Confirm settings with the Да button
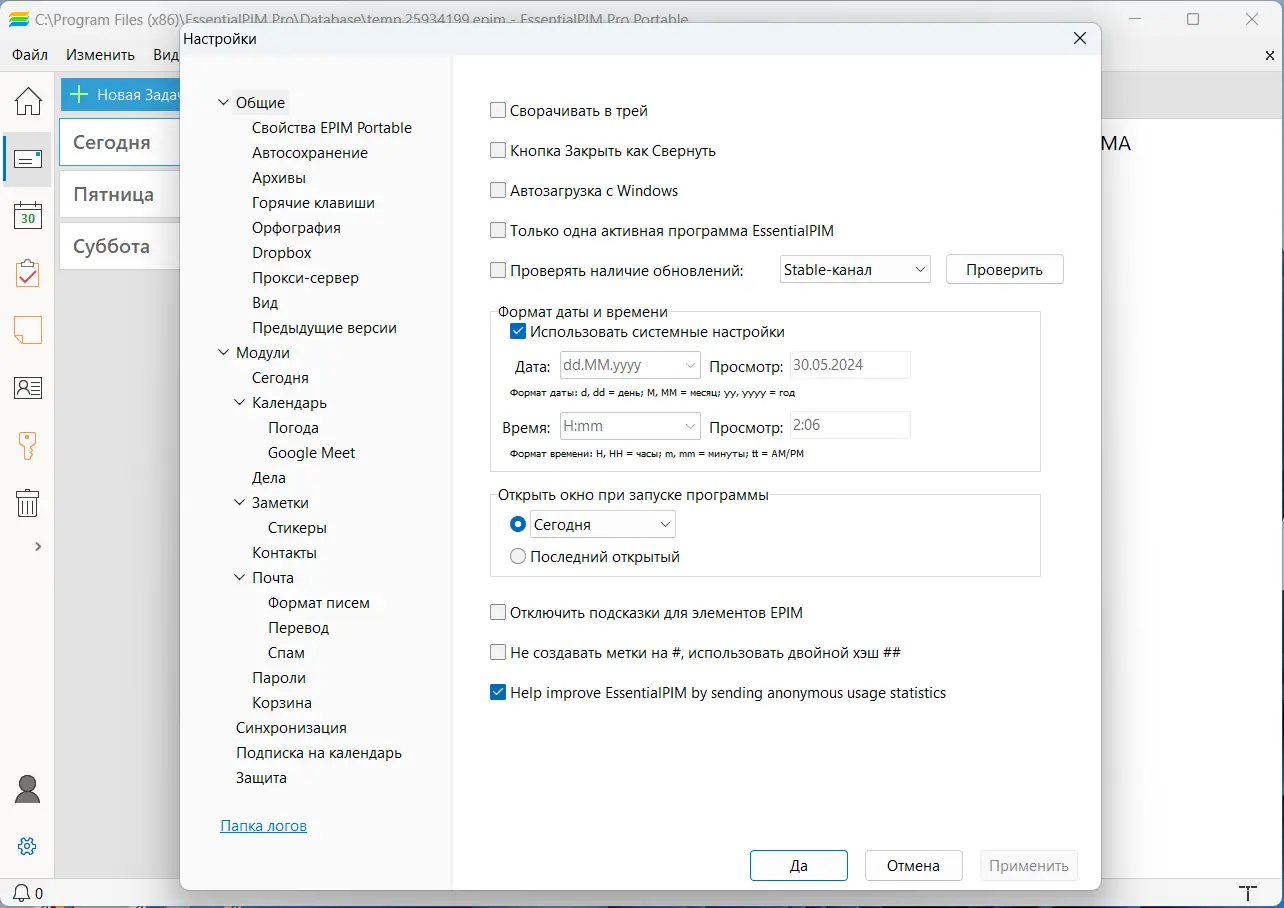The height and width of the screenshot is (908, 1284). pos(798,865)
